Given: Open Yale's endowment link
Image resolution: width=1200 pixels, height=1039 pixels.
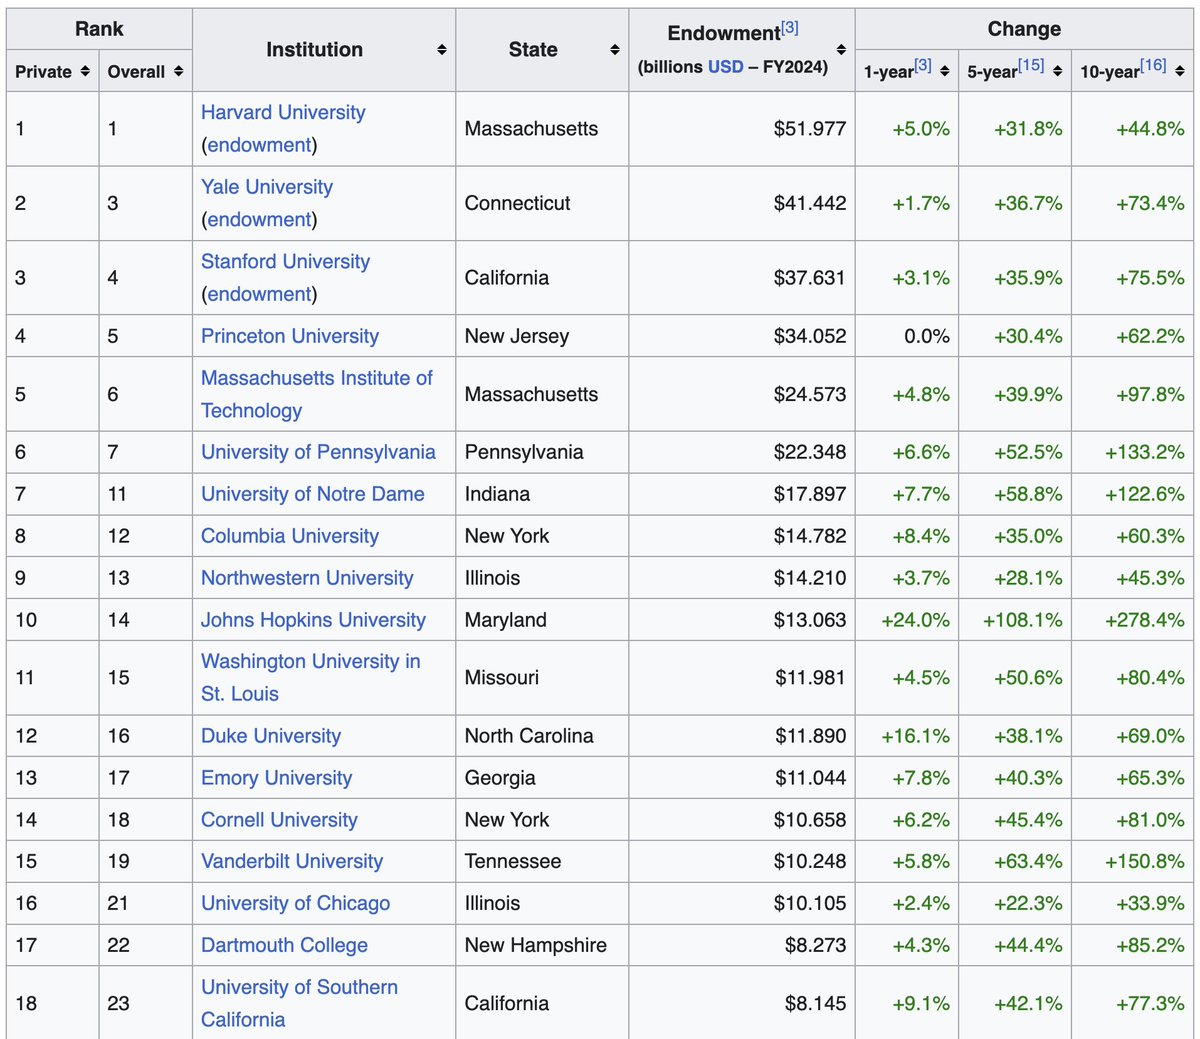Looking at the screenshot, I should pos(259,219).
